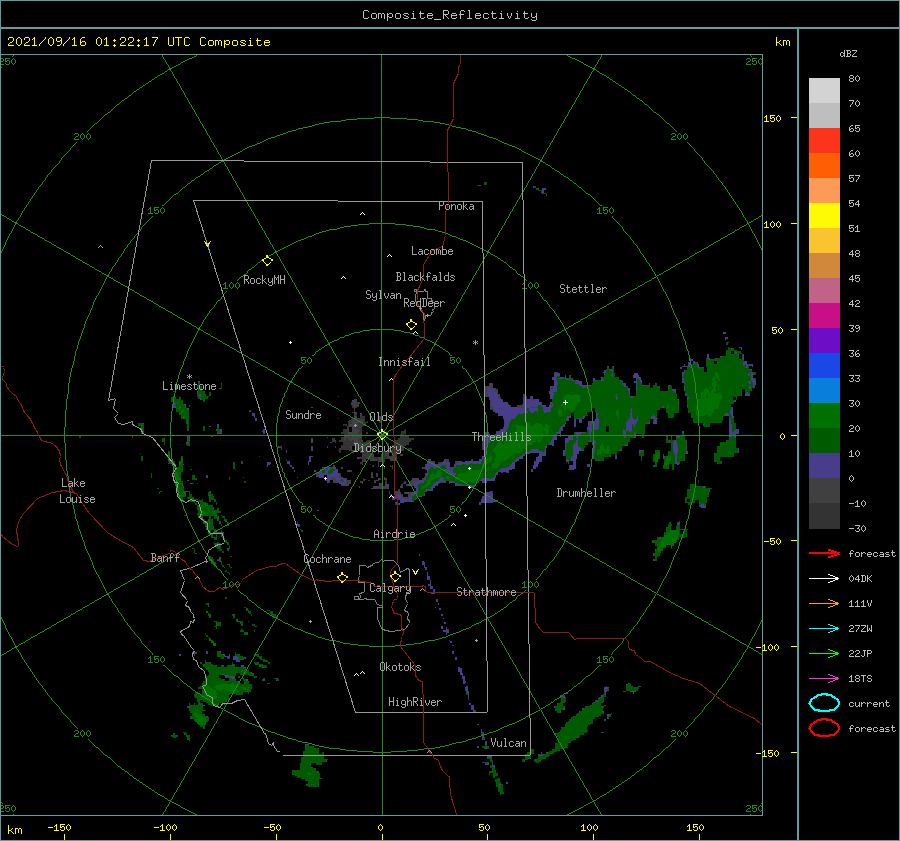Pick the light gray 80 dBZ swatch

824,91
